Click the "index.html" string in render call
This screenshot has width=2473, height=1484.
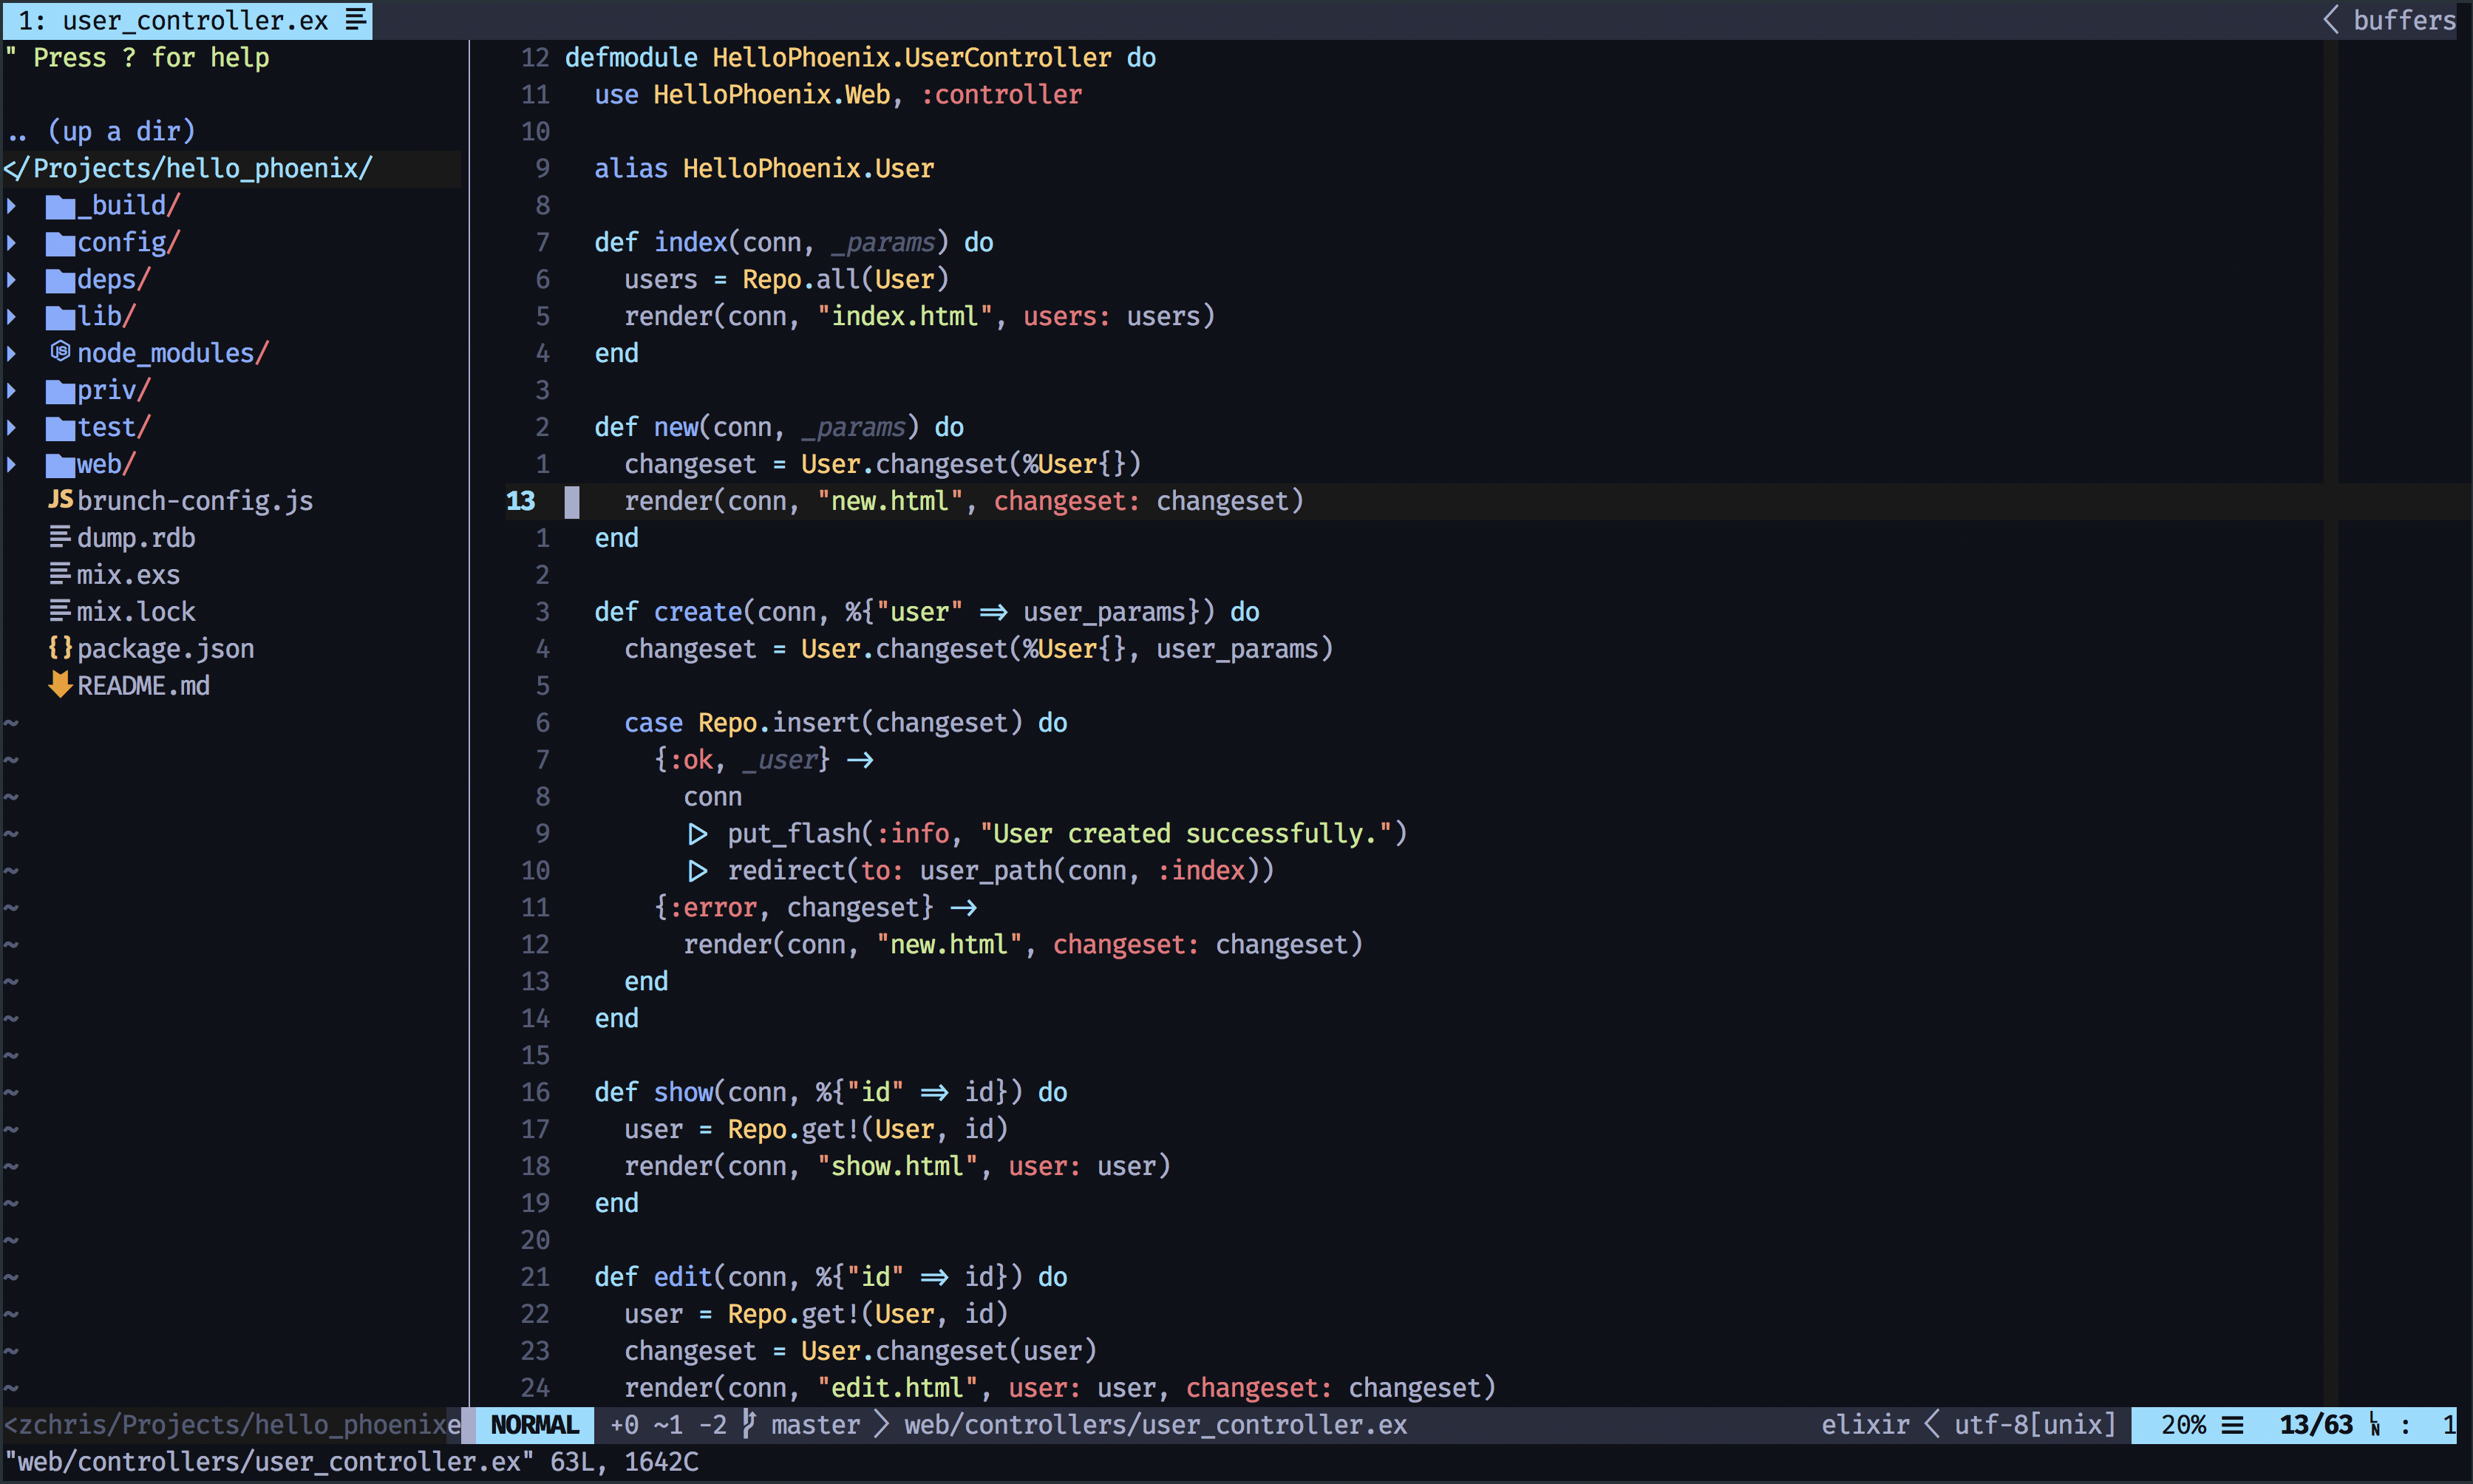[x=905, y=317]
